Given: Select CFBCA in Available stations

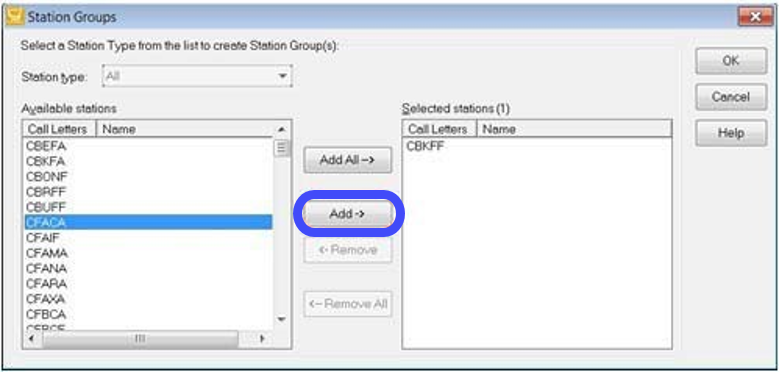Looking at the screenshot, I should click(148, 315).
